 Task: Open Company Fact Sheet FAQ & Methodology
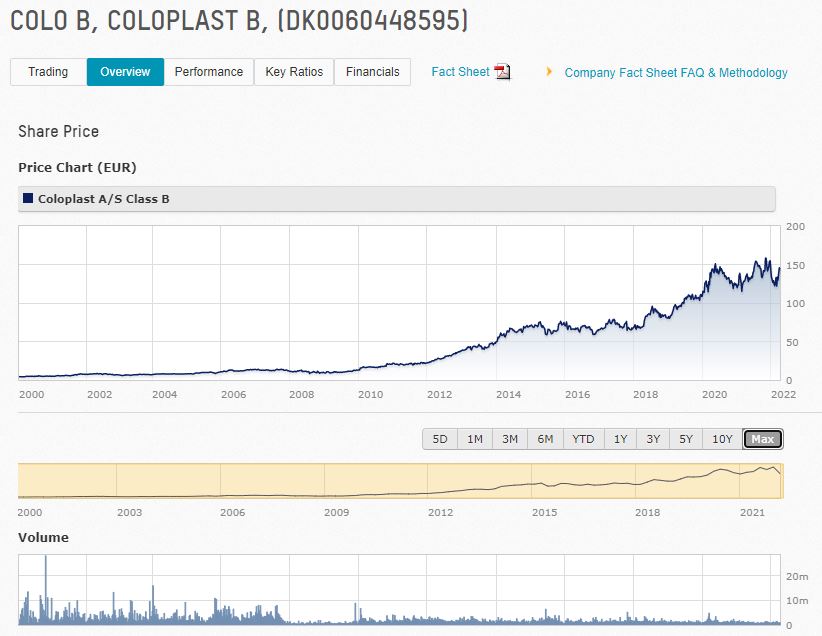(x=676, y=73)
